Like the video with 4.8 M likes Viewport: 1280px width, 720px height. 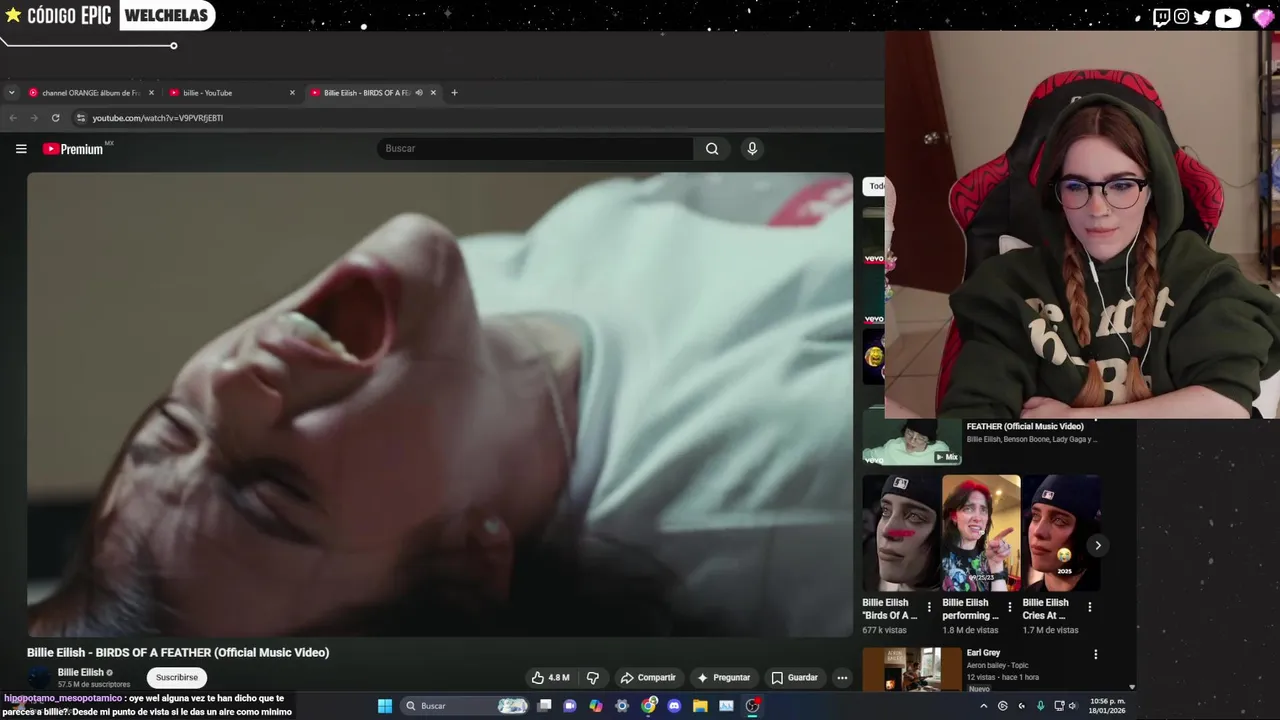click(x=549, y=677)
